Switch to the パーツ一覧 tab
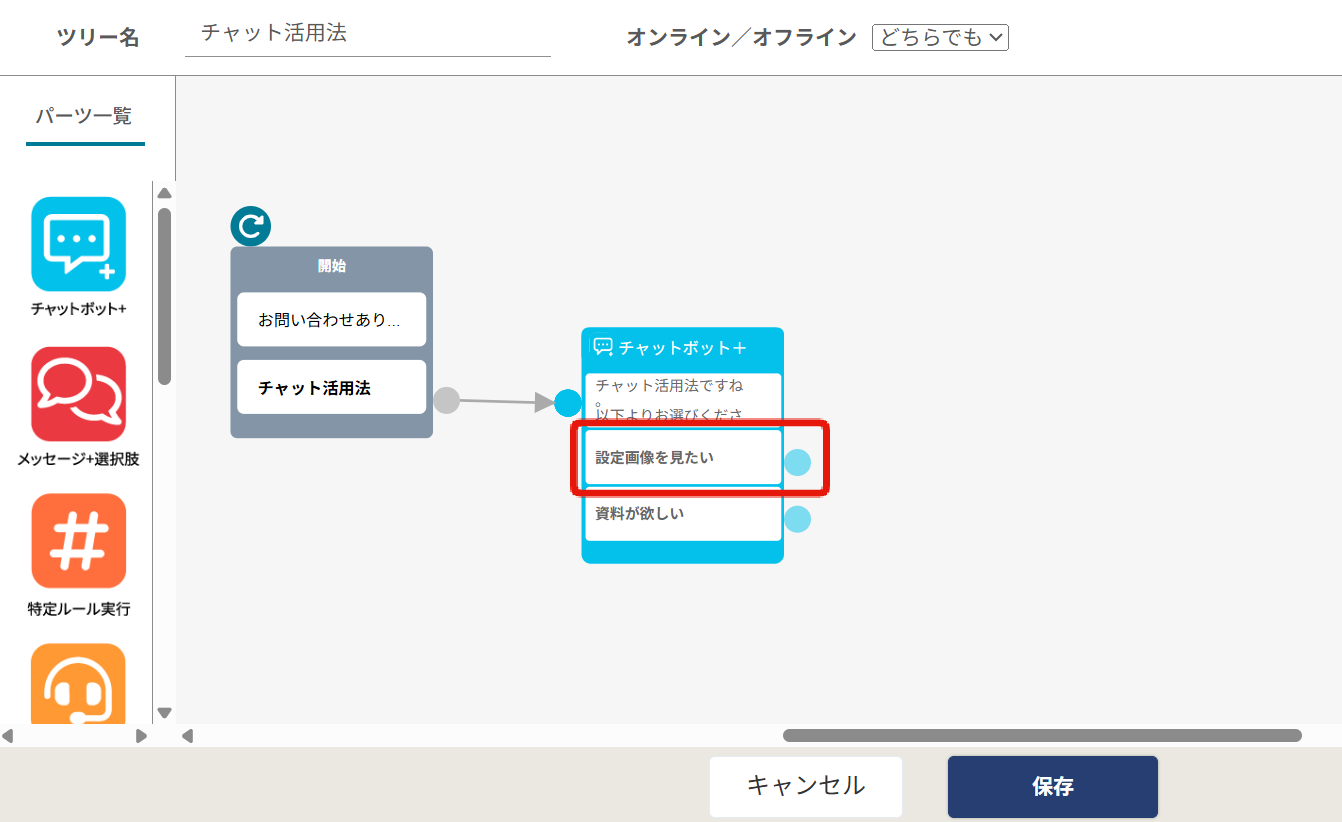The width and height of the screenshot is (1342, 822). (84, 116)
